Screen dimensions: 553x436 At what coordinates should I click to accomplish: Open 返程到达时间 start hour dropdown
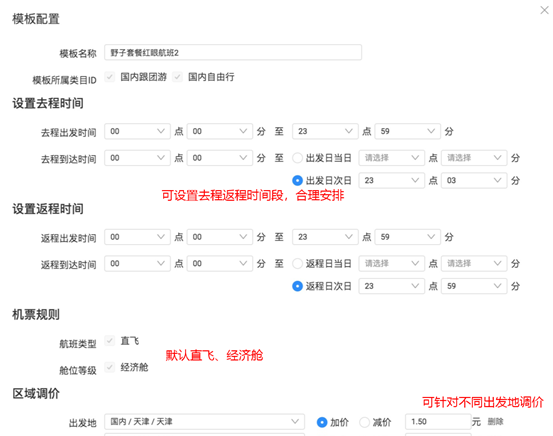137,263
